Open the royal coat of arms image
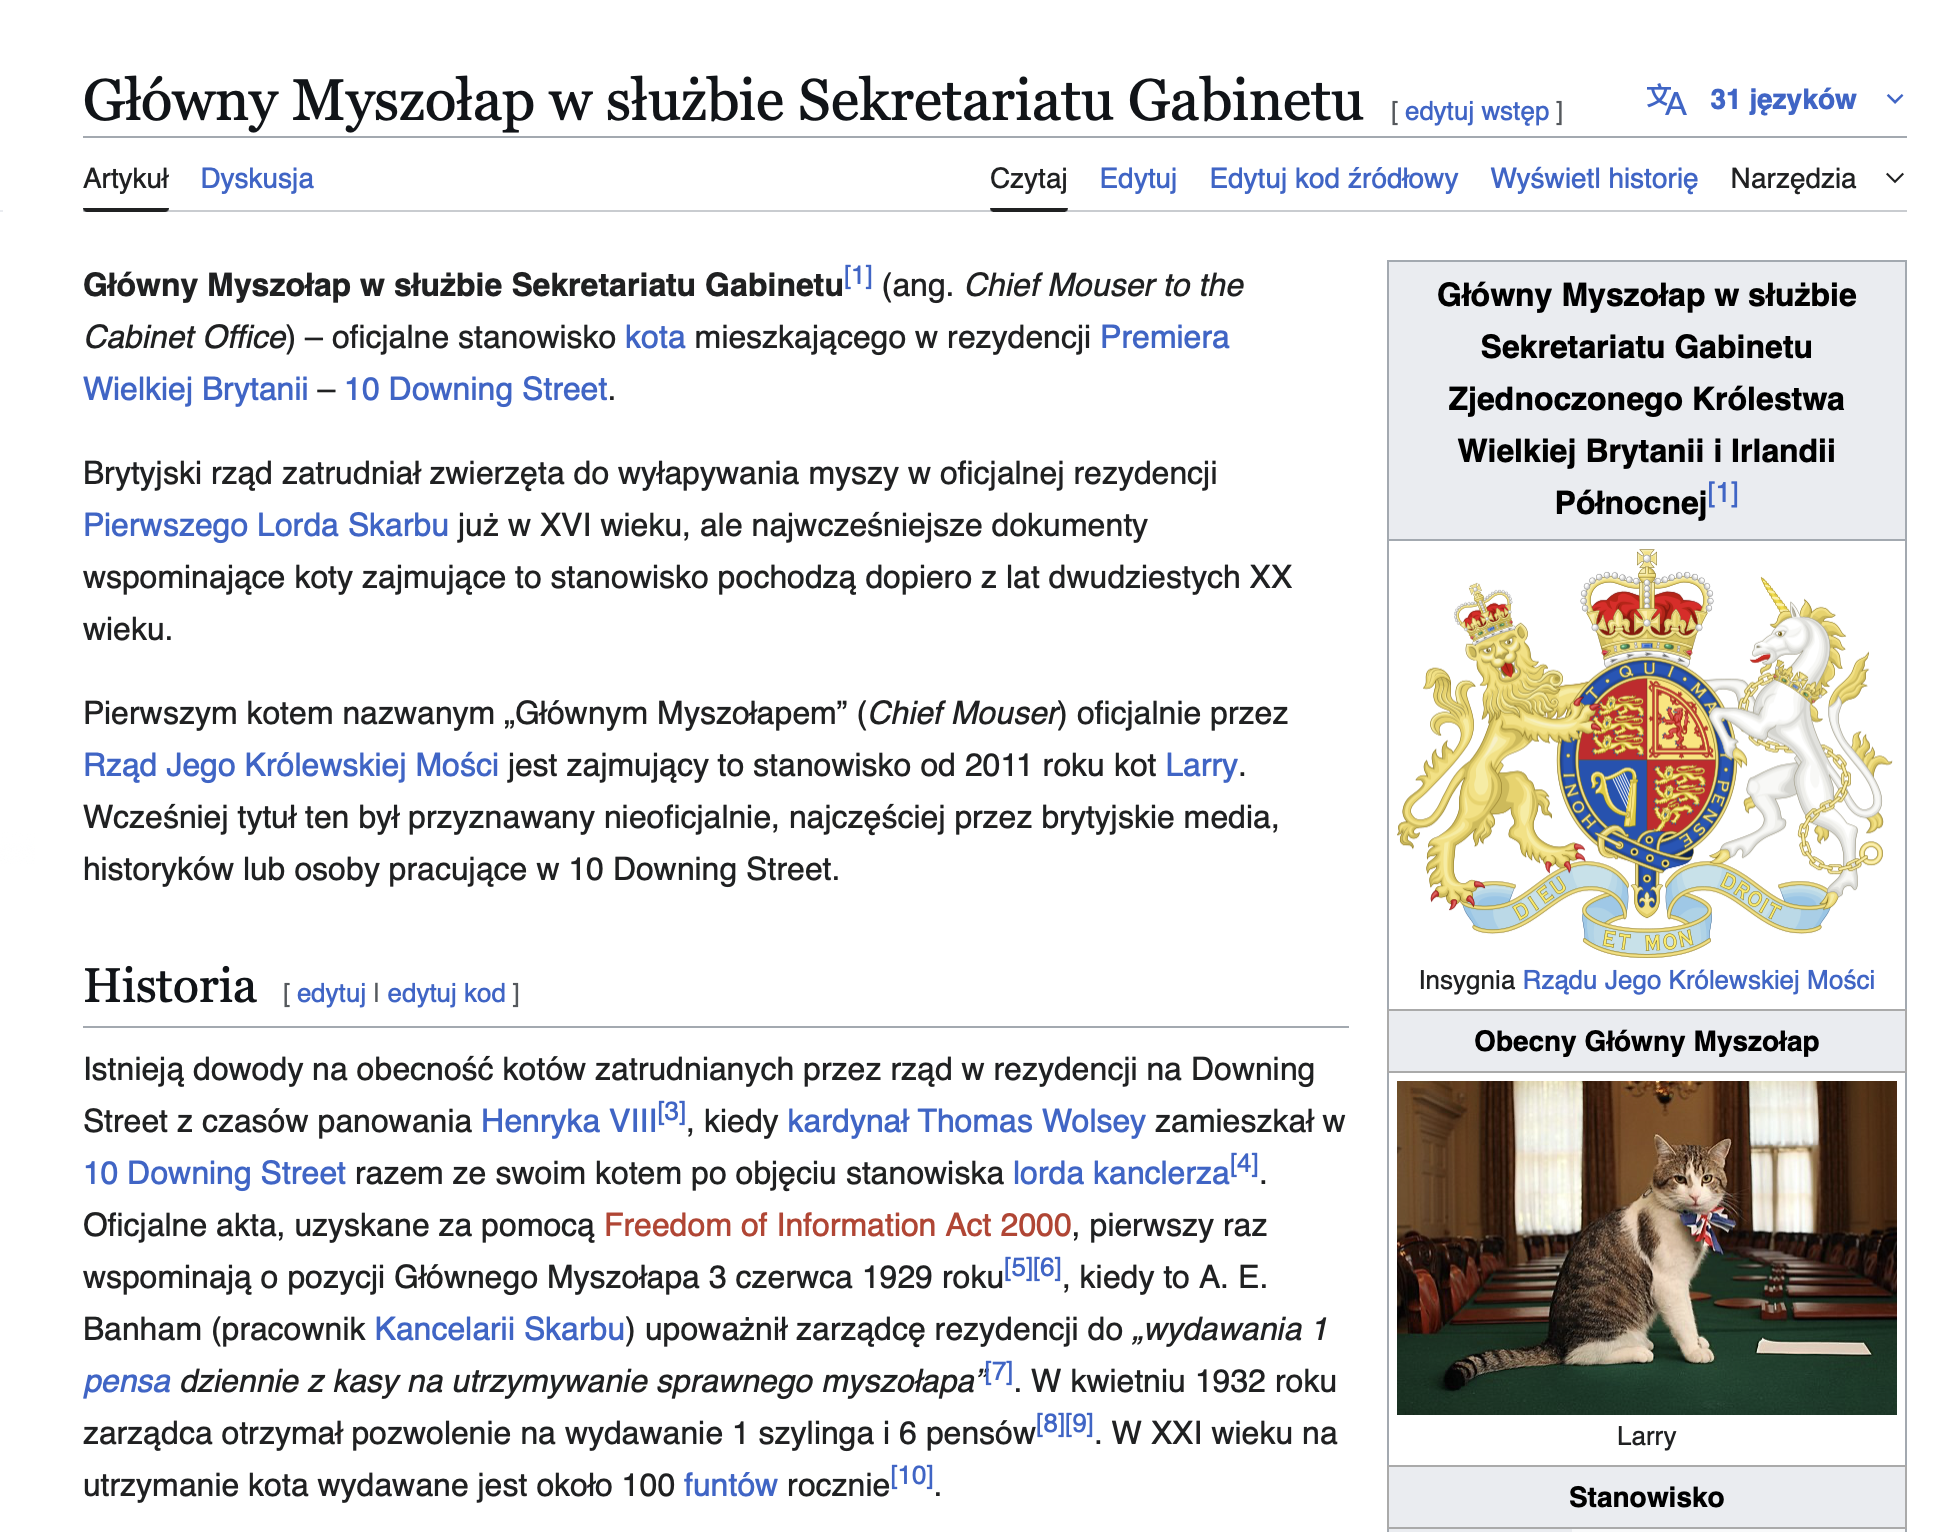Screen dimensions: 1952x1532 coord(1646,752)
